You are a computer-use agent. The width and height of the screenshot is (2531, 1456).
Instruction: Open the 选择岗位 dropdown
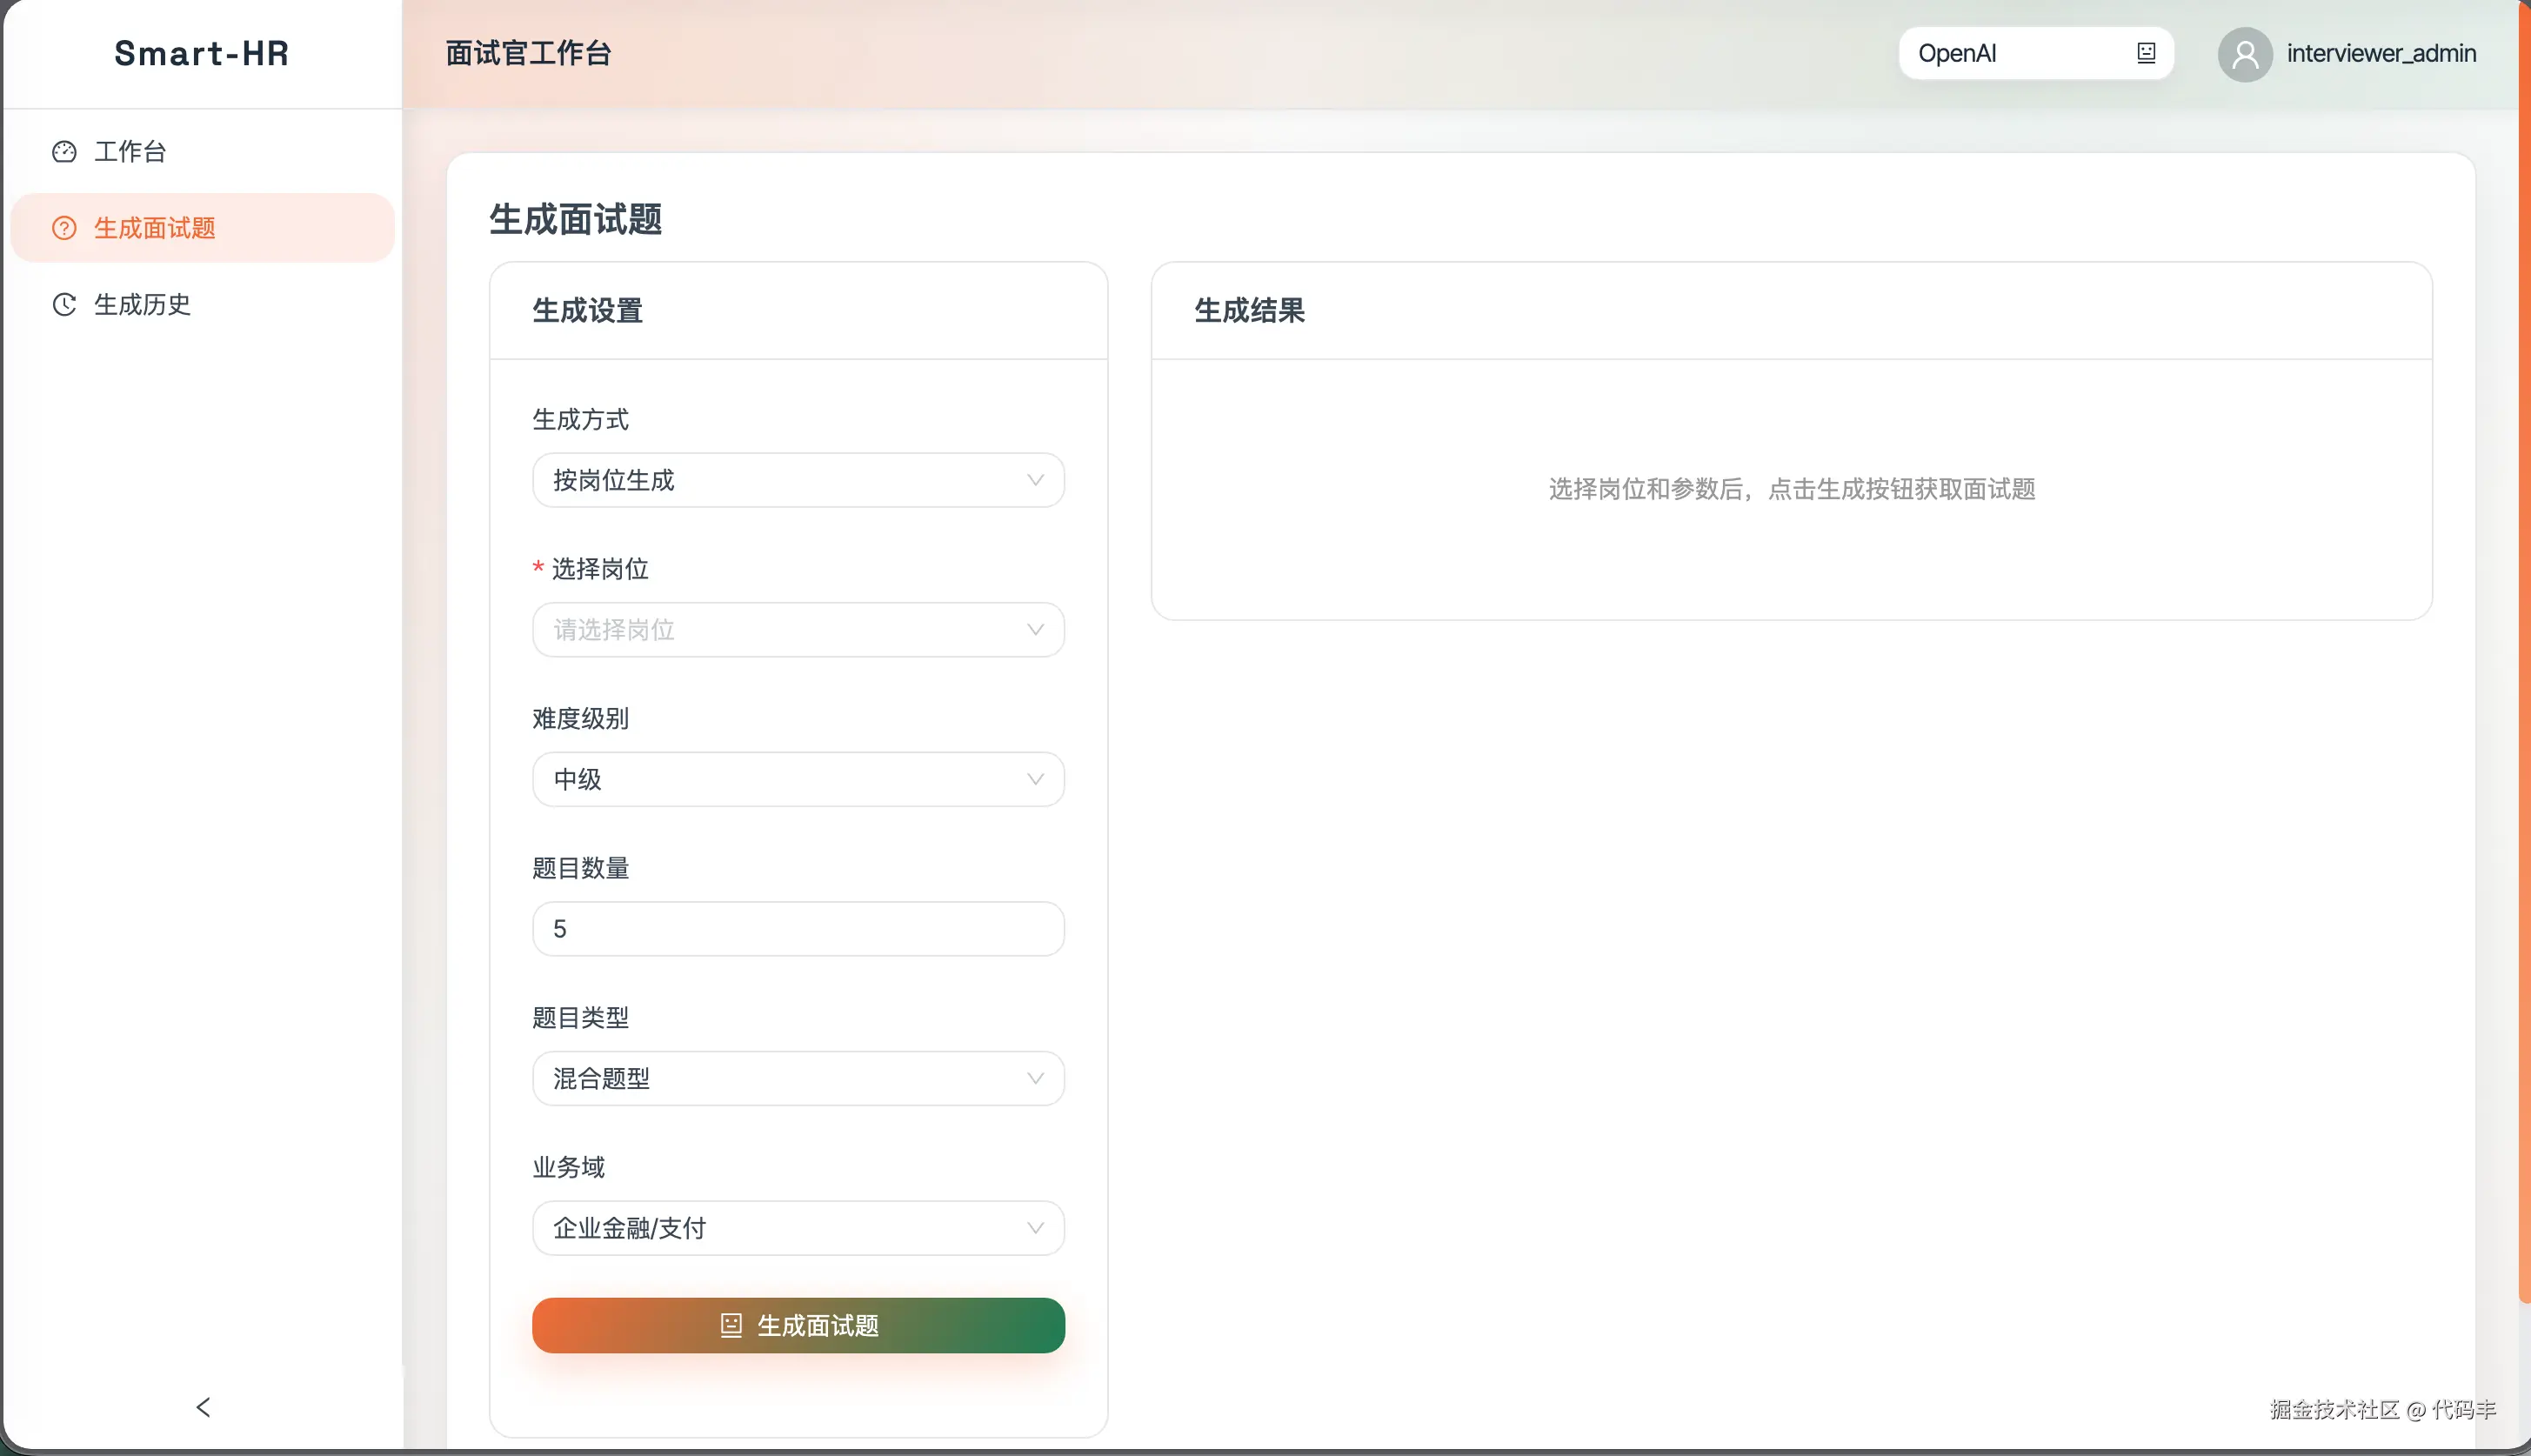click(x=797, y=630)
